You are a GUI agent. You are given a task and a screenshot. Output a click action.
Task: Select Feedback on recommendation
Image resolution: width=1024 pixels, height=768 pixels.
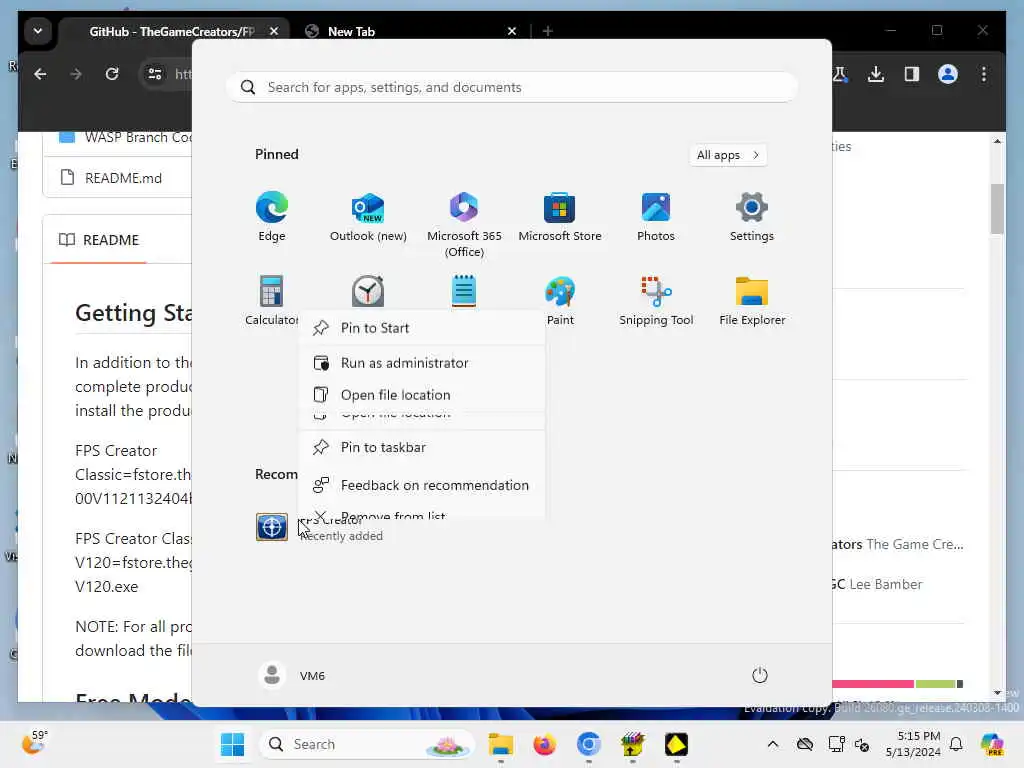(422, 485)
